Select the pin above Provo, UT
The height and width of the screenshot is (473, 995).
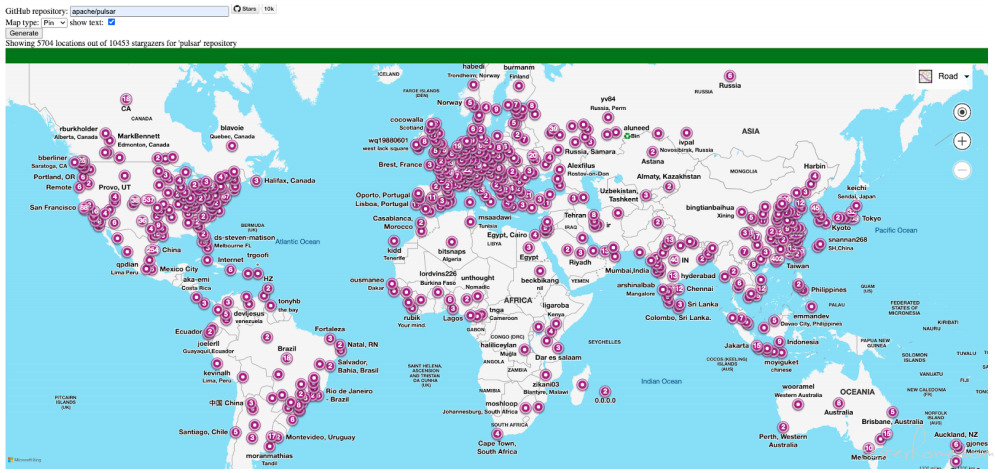point(125,176)
